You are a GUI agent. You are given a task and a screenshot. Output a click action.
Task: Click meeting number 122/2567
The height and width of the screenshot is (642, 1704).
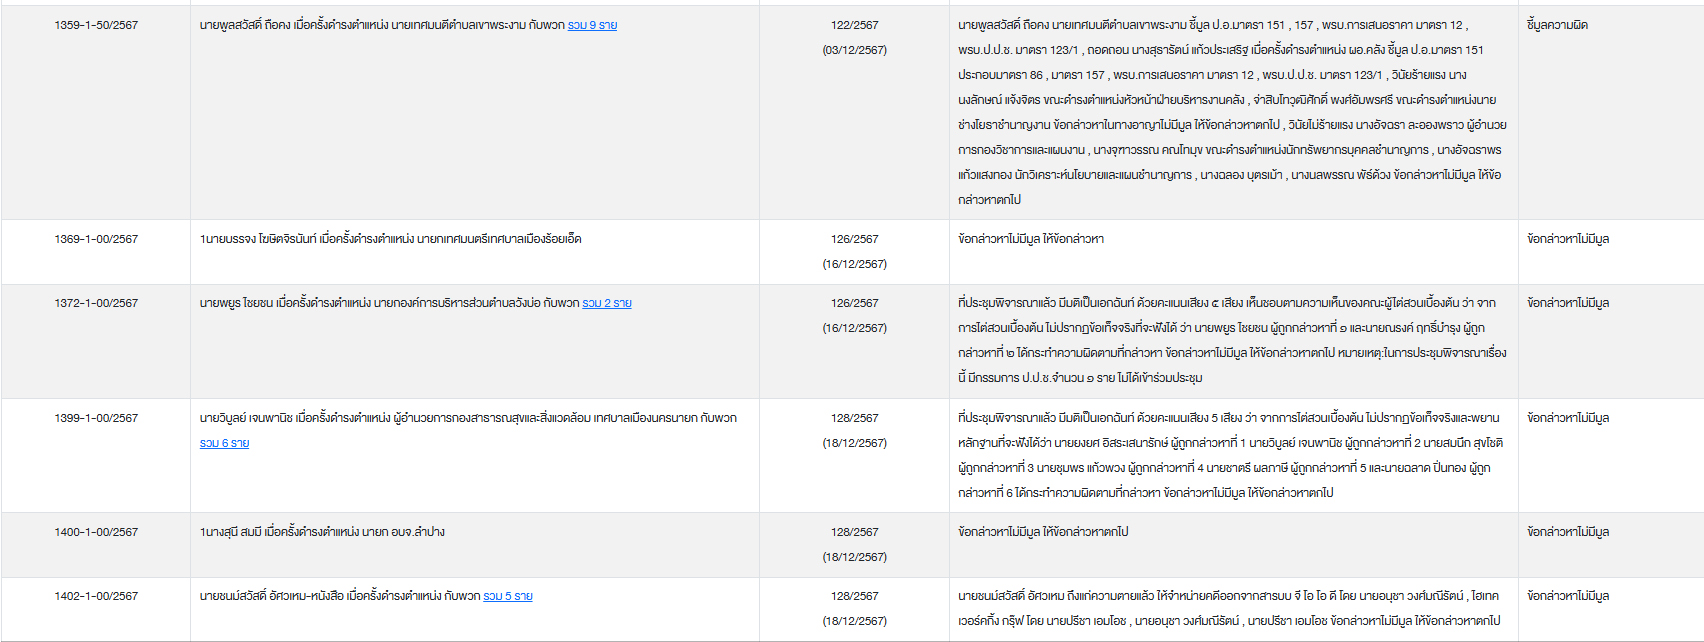[x=854, y=25]
